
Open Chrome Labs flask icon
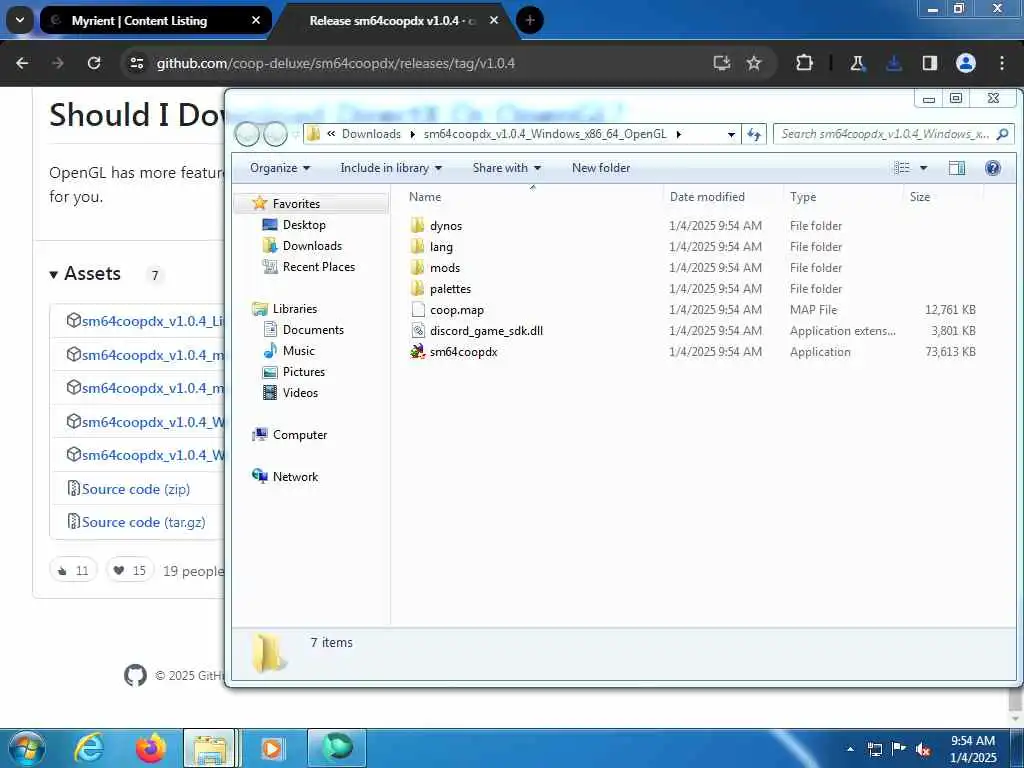[857, 63]
